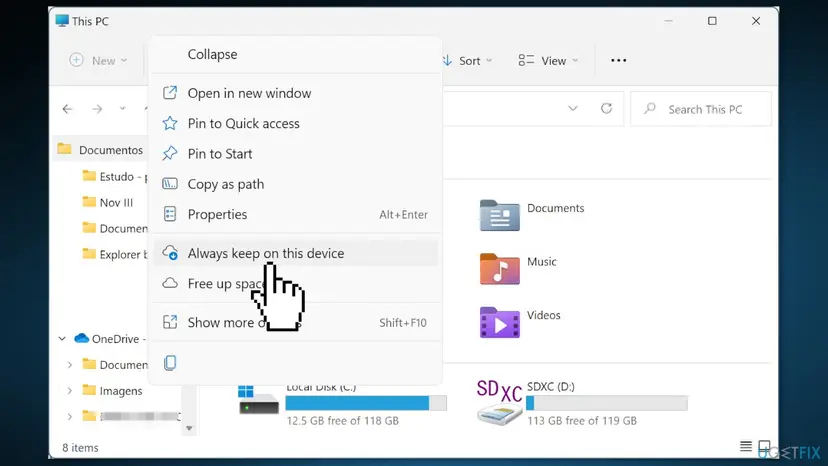The width and height of the screenshot is (828, 466).
Task: Open the Videos folder icon
Action: (500, 322)
